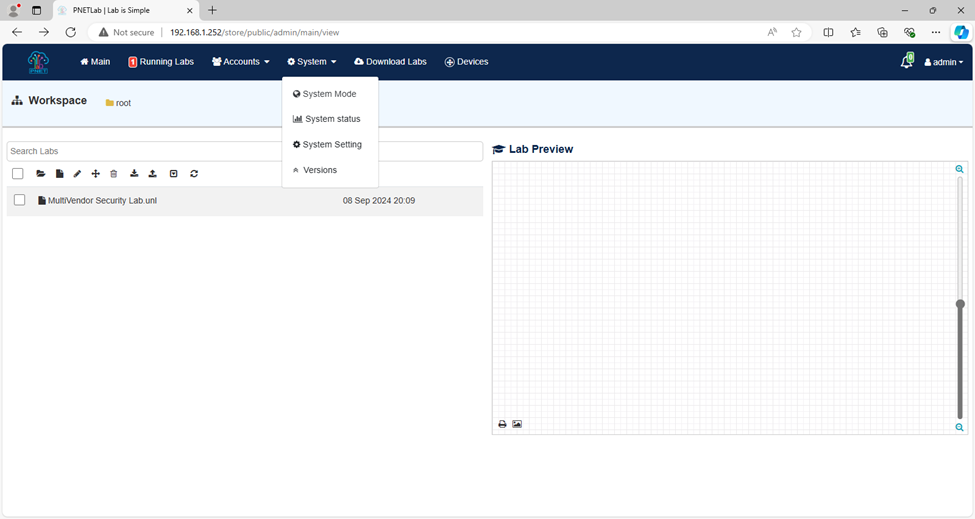Viewport: 975px width, 519px height.
Task: Zoom out the lab preview
Action: (x=959, y=427)
